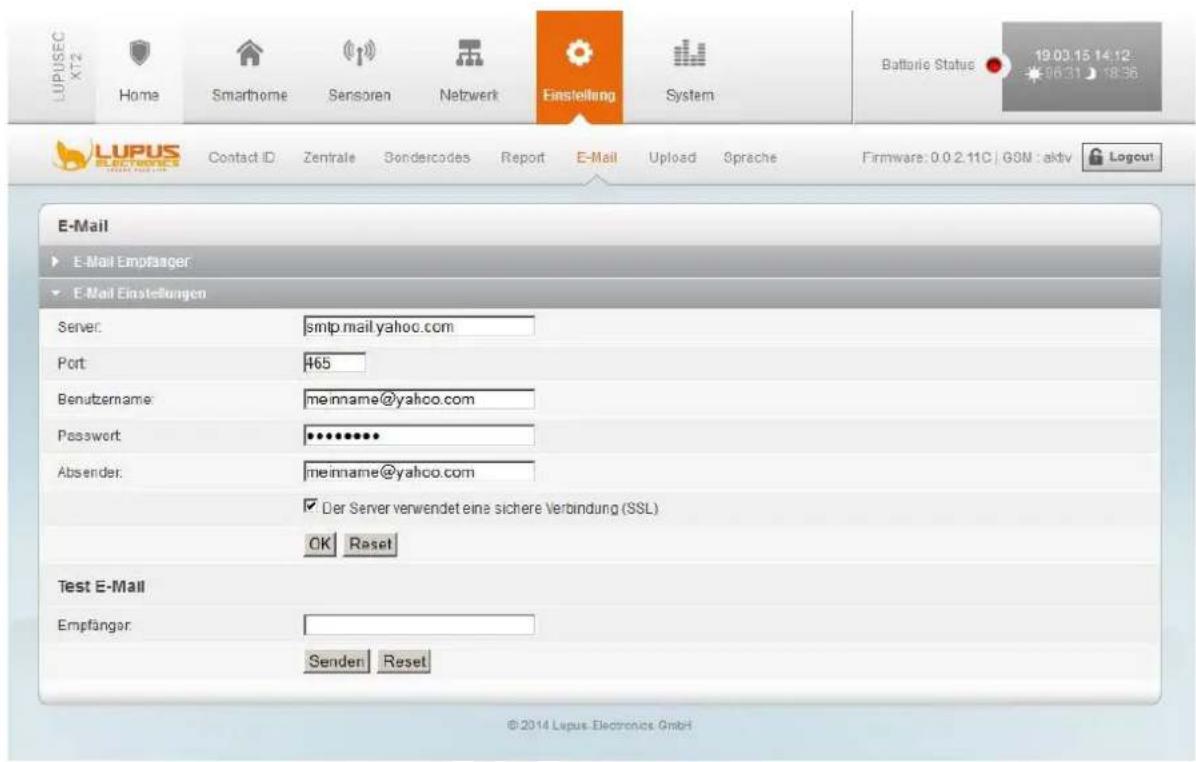Image resolution: width=1196 pixels, height=762 pixels.
Task: Click the Logout button
Action: (x=1122, y=157)
